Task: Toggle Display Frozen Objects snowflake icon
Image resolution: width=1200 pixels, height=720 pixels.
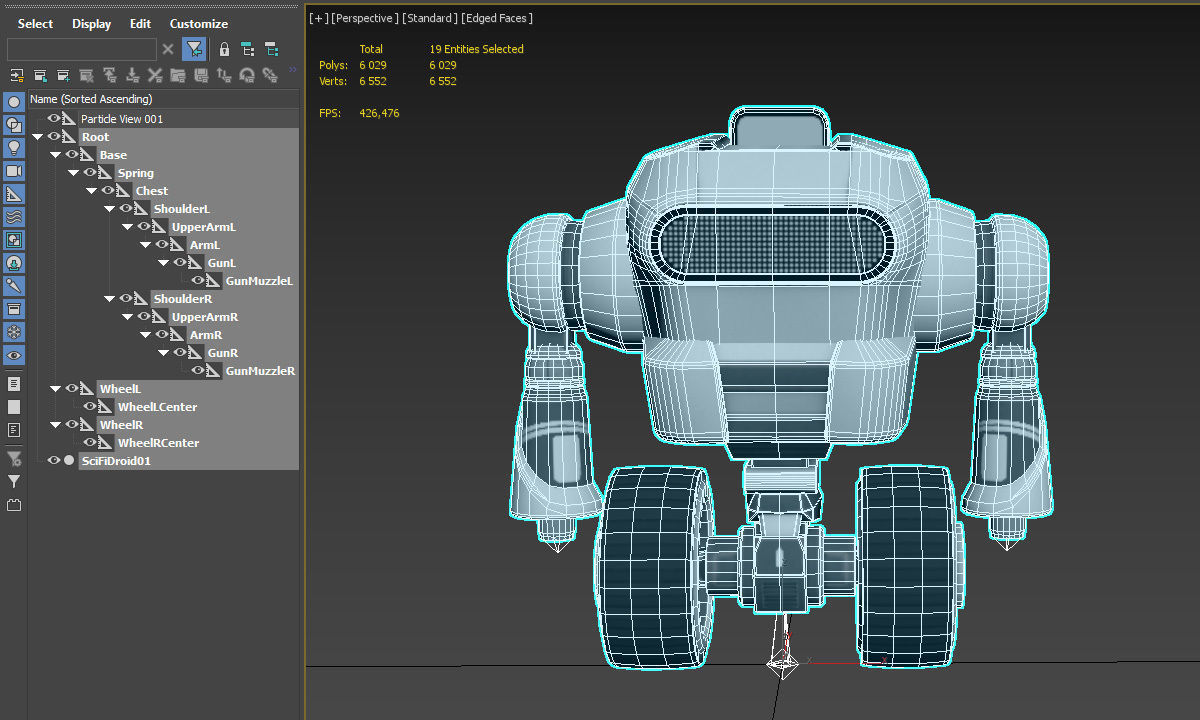Action: tap(14, 332)
